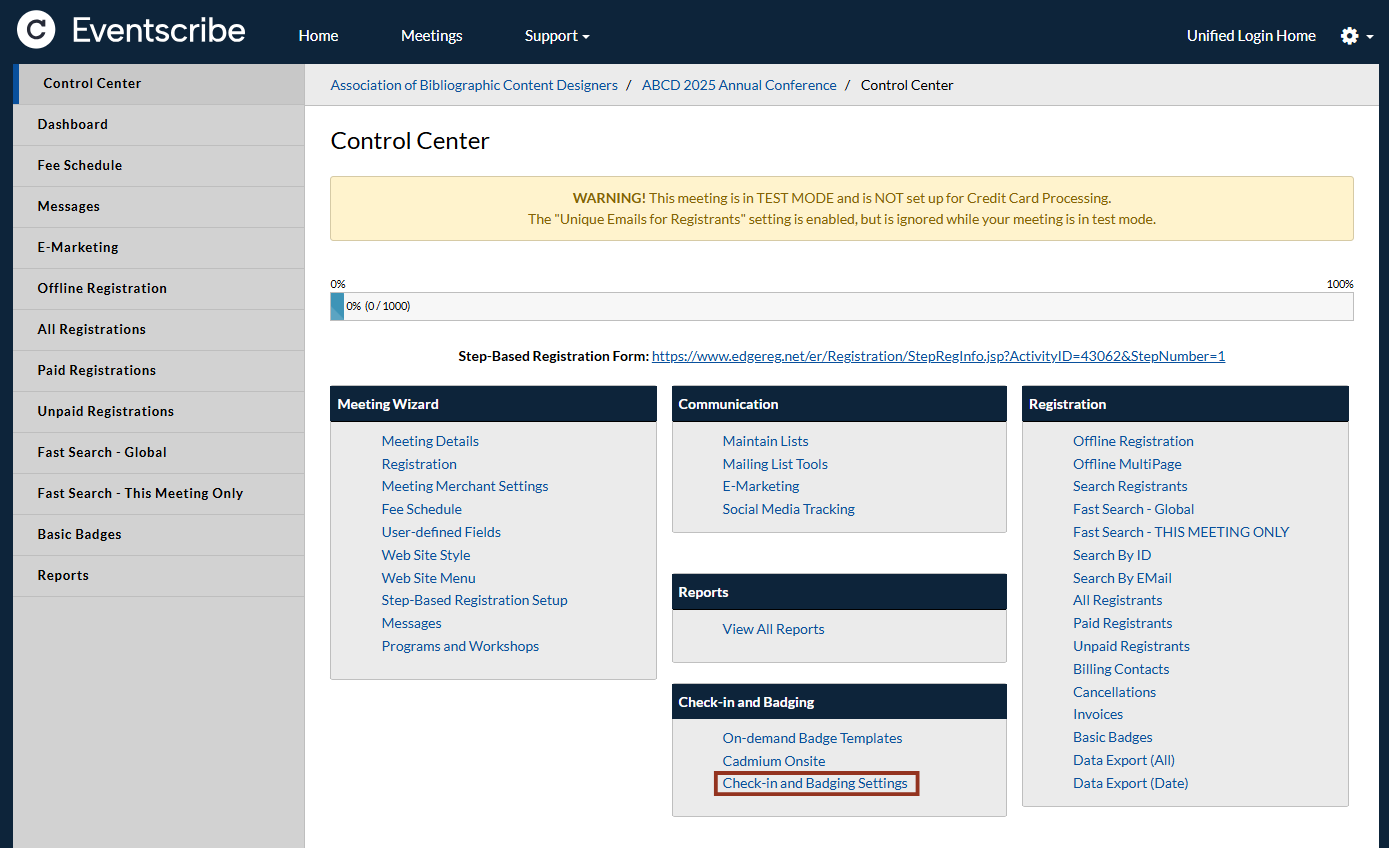Open Paid Registrants link
The width and height of the screenshot is (1389, 848).
[x=1123, y=623]
